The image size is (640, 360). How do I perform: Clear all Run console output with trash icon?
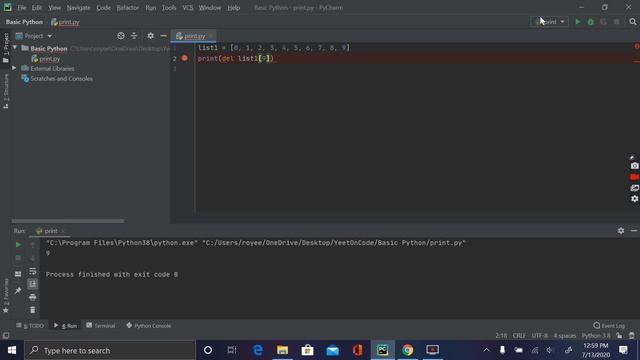point(33,310)
